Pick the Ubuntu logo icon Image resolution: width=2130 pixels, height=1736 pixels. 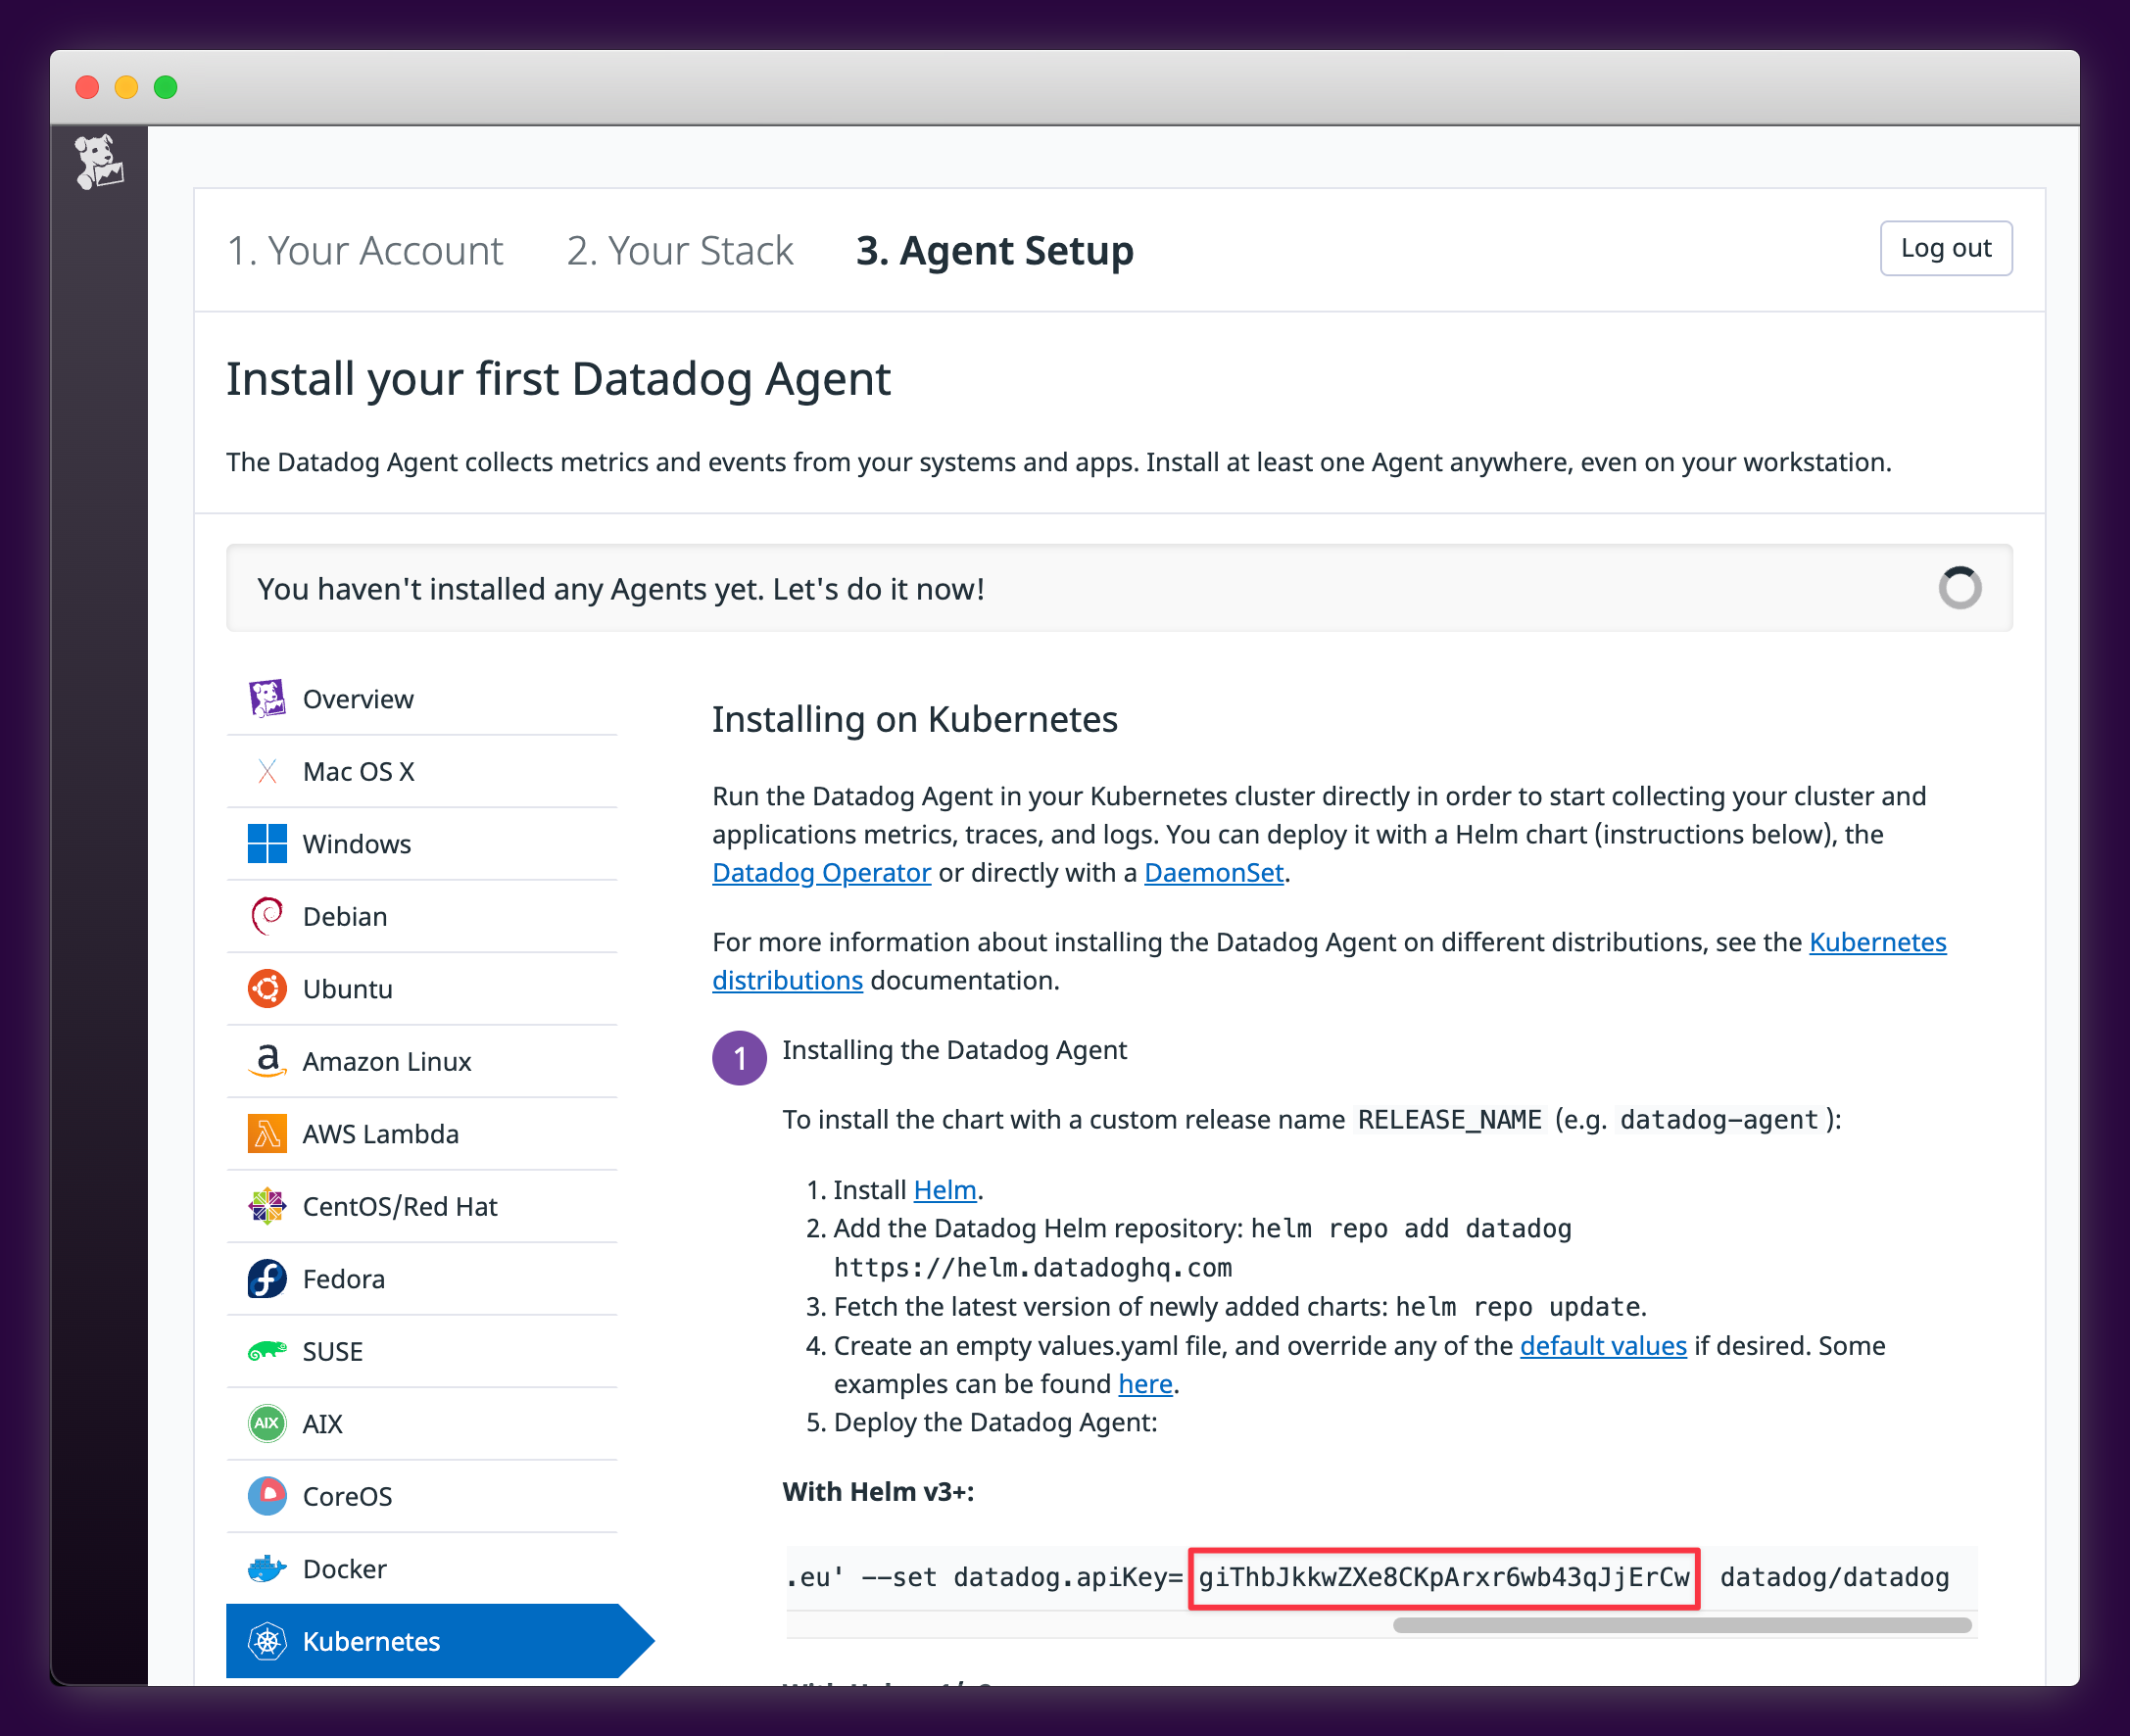267,989
